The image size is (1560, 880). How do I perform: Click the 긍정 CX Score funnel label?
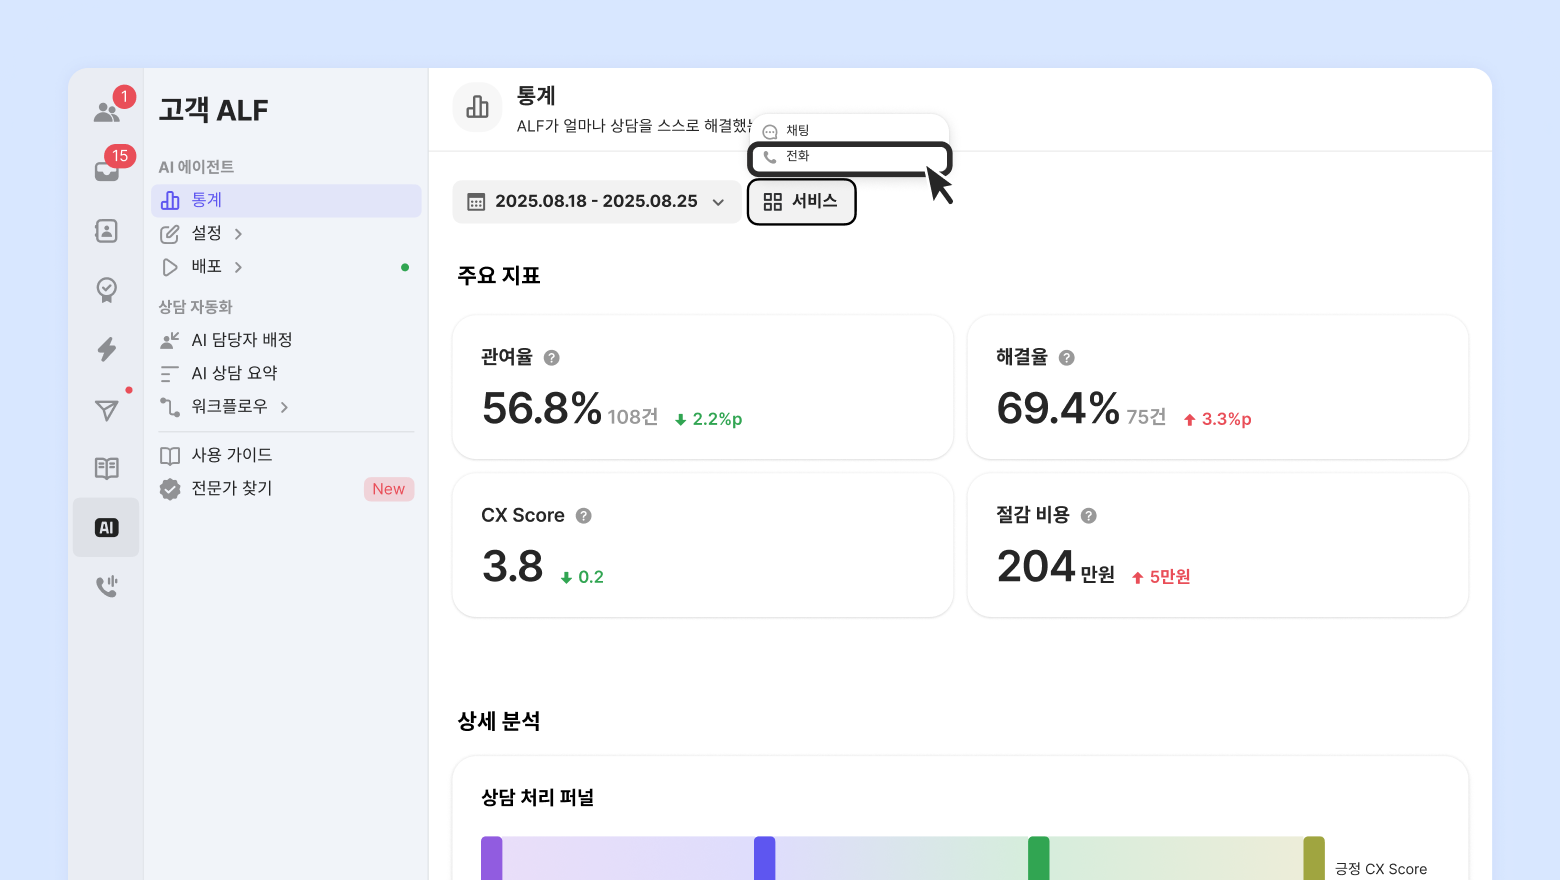1381,869
